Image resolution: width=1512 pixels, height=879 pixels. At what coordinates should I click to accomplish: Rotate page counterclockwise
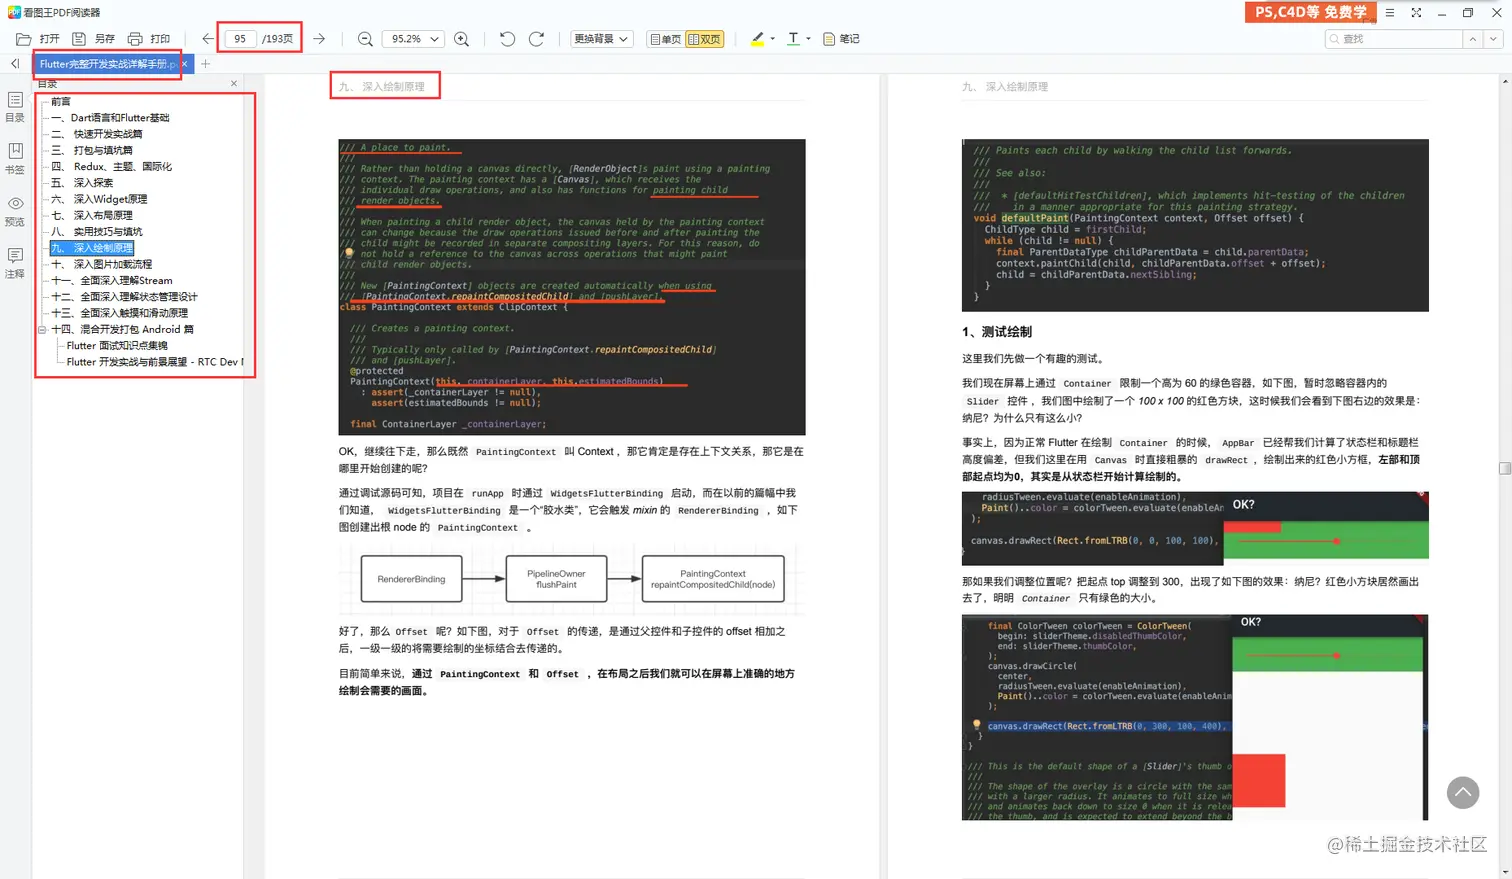tap(507, 39)
